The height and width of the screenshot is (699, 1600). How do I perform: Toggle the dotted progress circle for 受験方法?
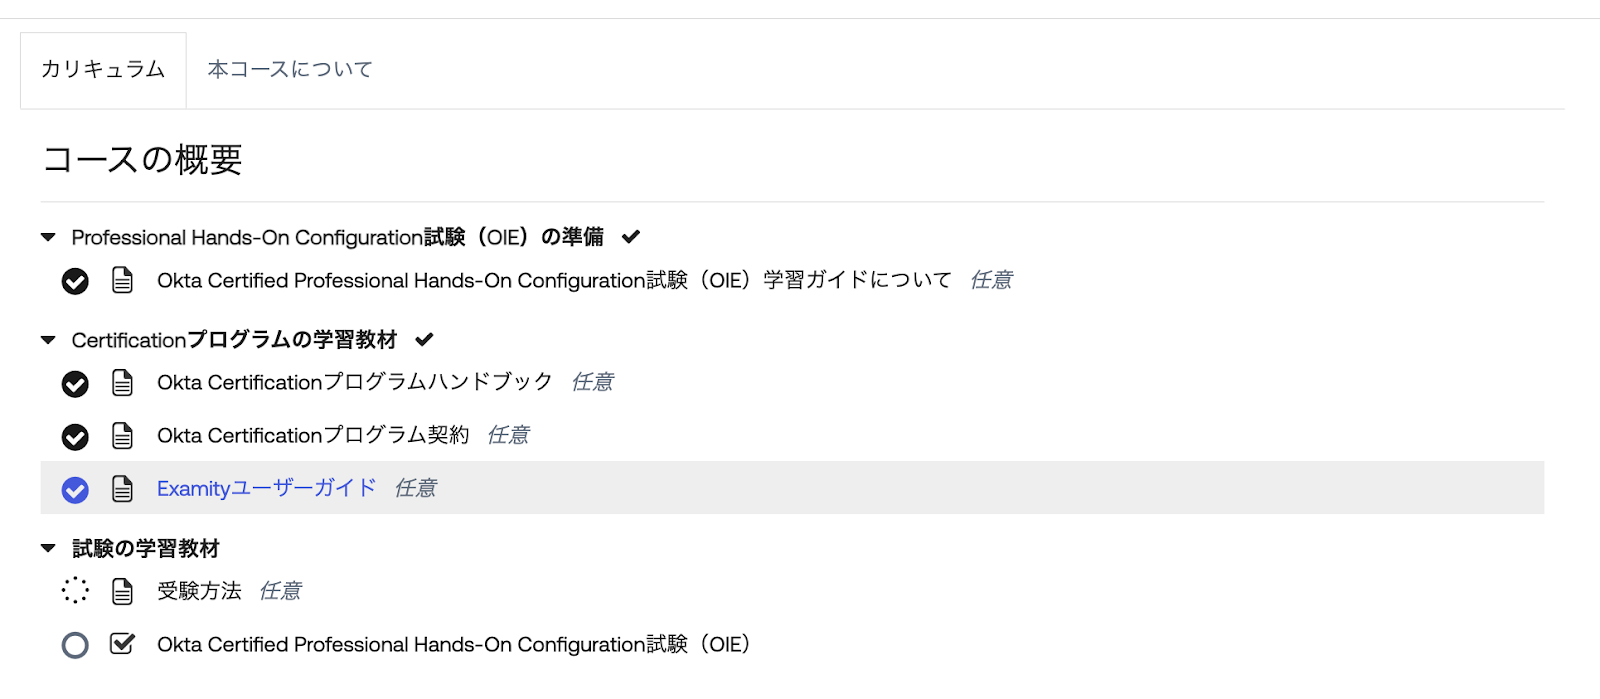pyautogui.click(x=75, y=591)
